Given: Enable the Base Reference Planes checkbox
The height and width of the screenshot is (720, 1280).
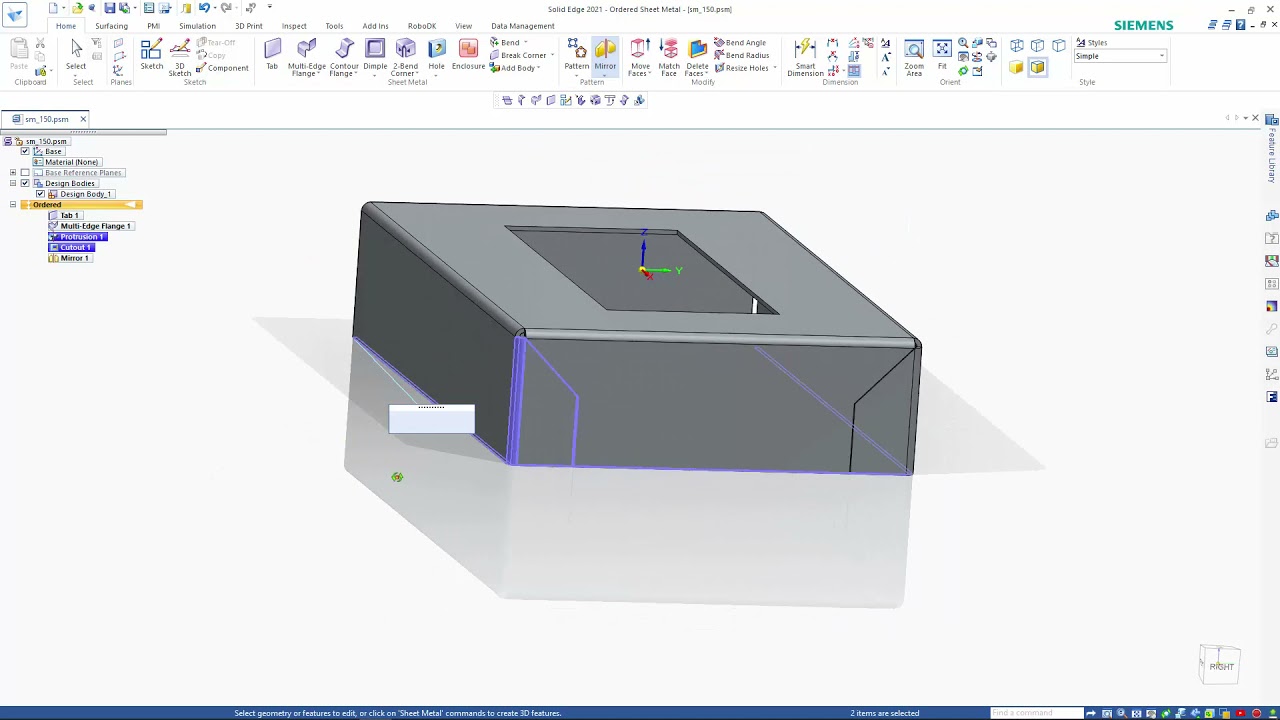Looking at the screenshot, I should tap(25, 173).
